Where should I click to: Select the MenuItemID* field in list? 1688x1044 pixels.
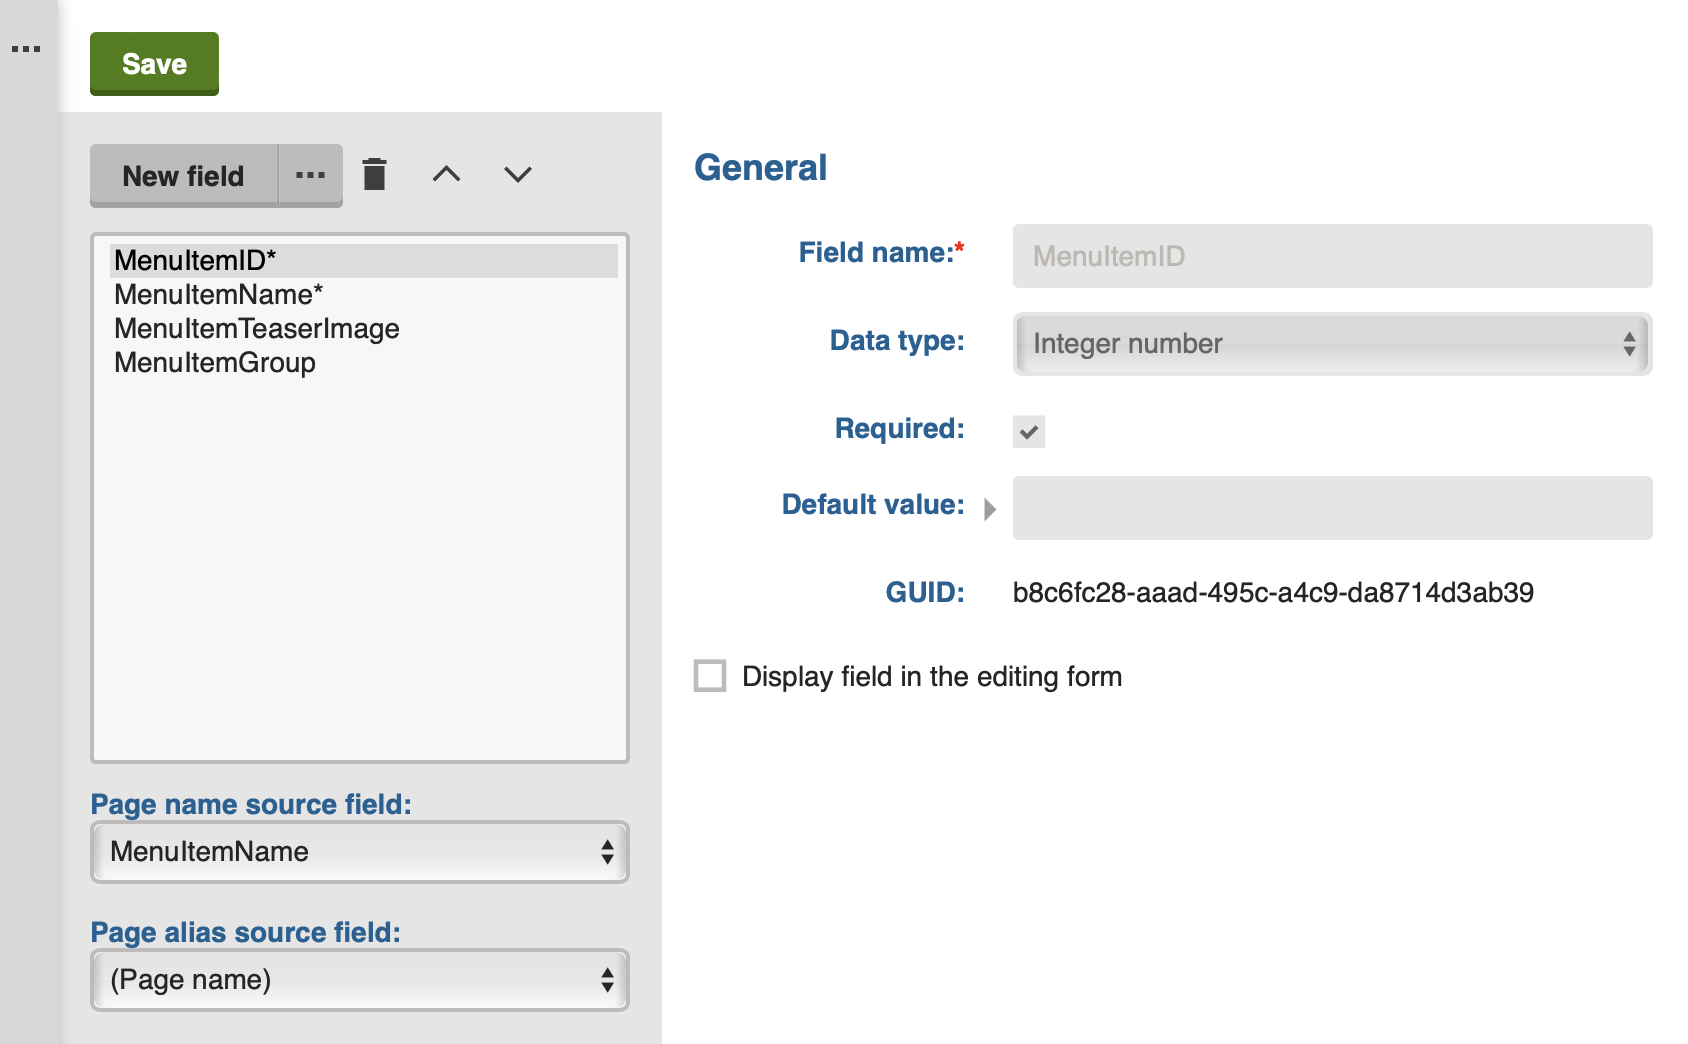[364, 260]
